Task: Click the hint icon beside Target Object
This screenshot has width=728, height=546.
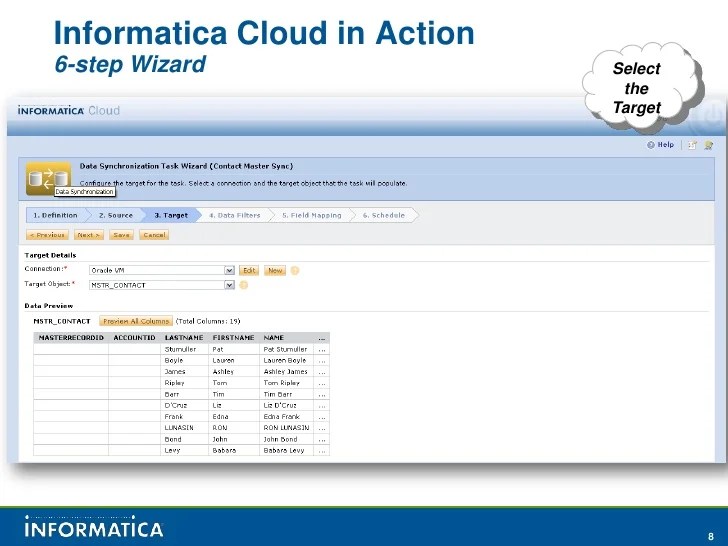Action: (x=244, y=285)
